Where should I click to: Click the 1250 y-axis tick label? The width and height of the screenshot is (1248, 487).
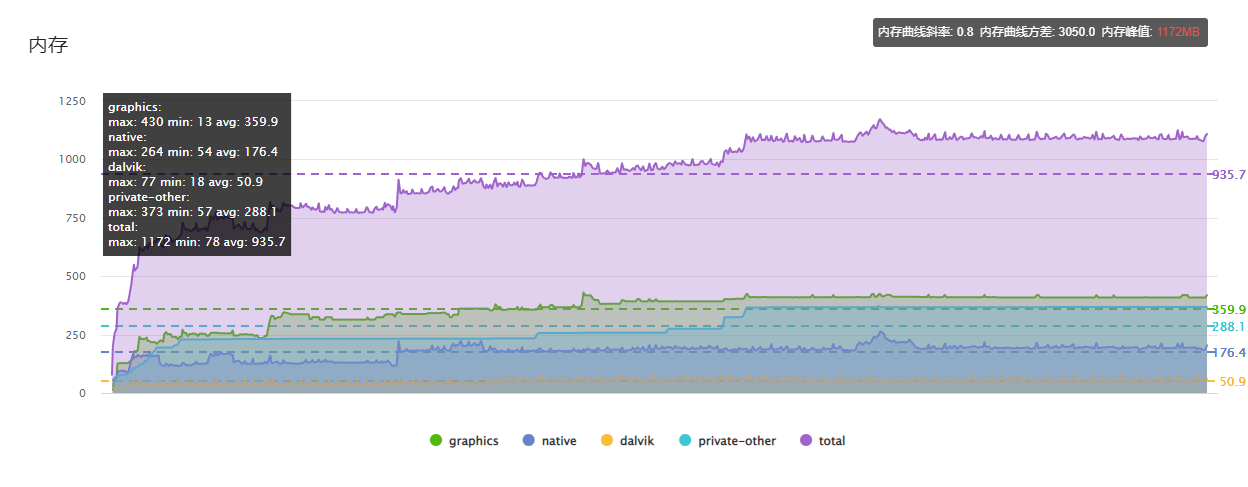coord(72,101)
